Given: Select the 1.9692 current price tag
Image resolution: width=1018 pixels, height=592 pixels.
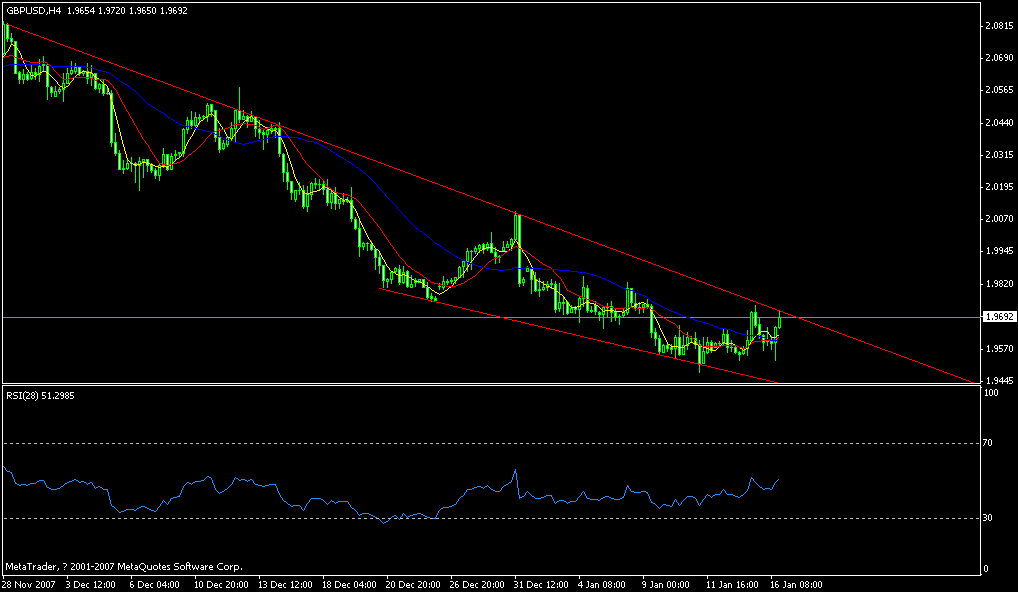Looking at the screenshot, I should pos(999,317).
